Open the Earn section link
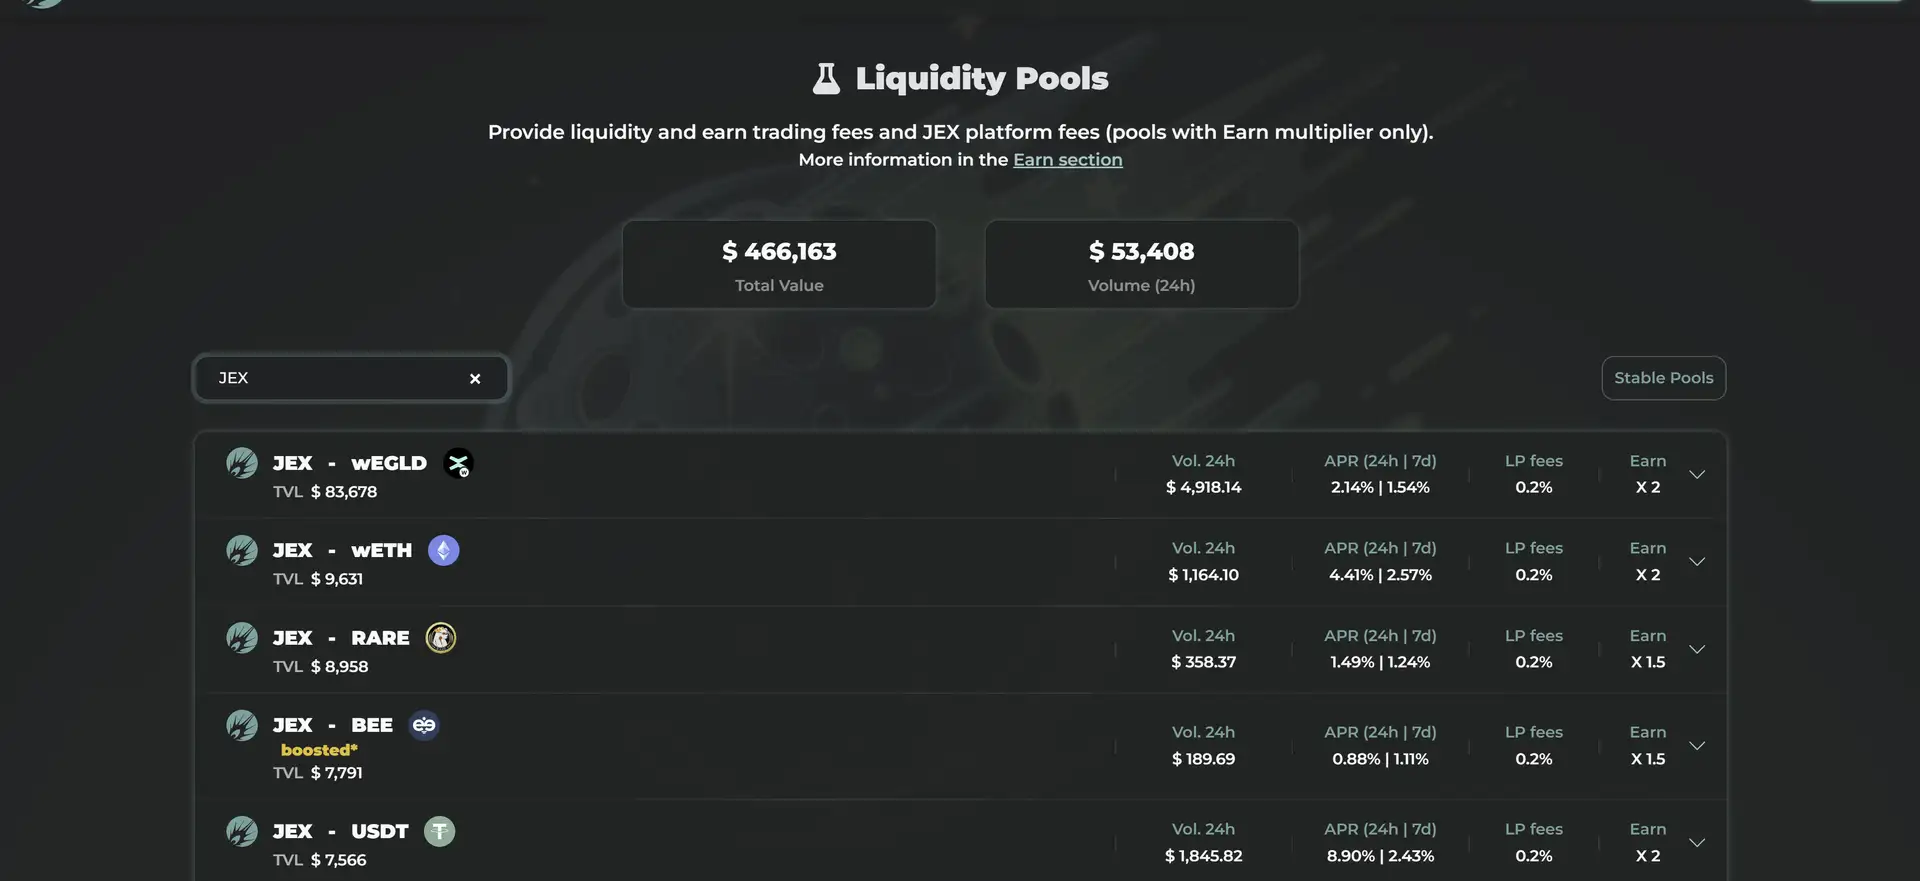Screen dimensions: 1920x881 pyautogui.click(x=1067, y=160)
